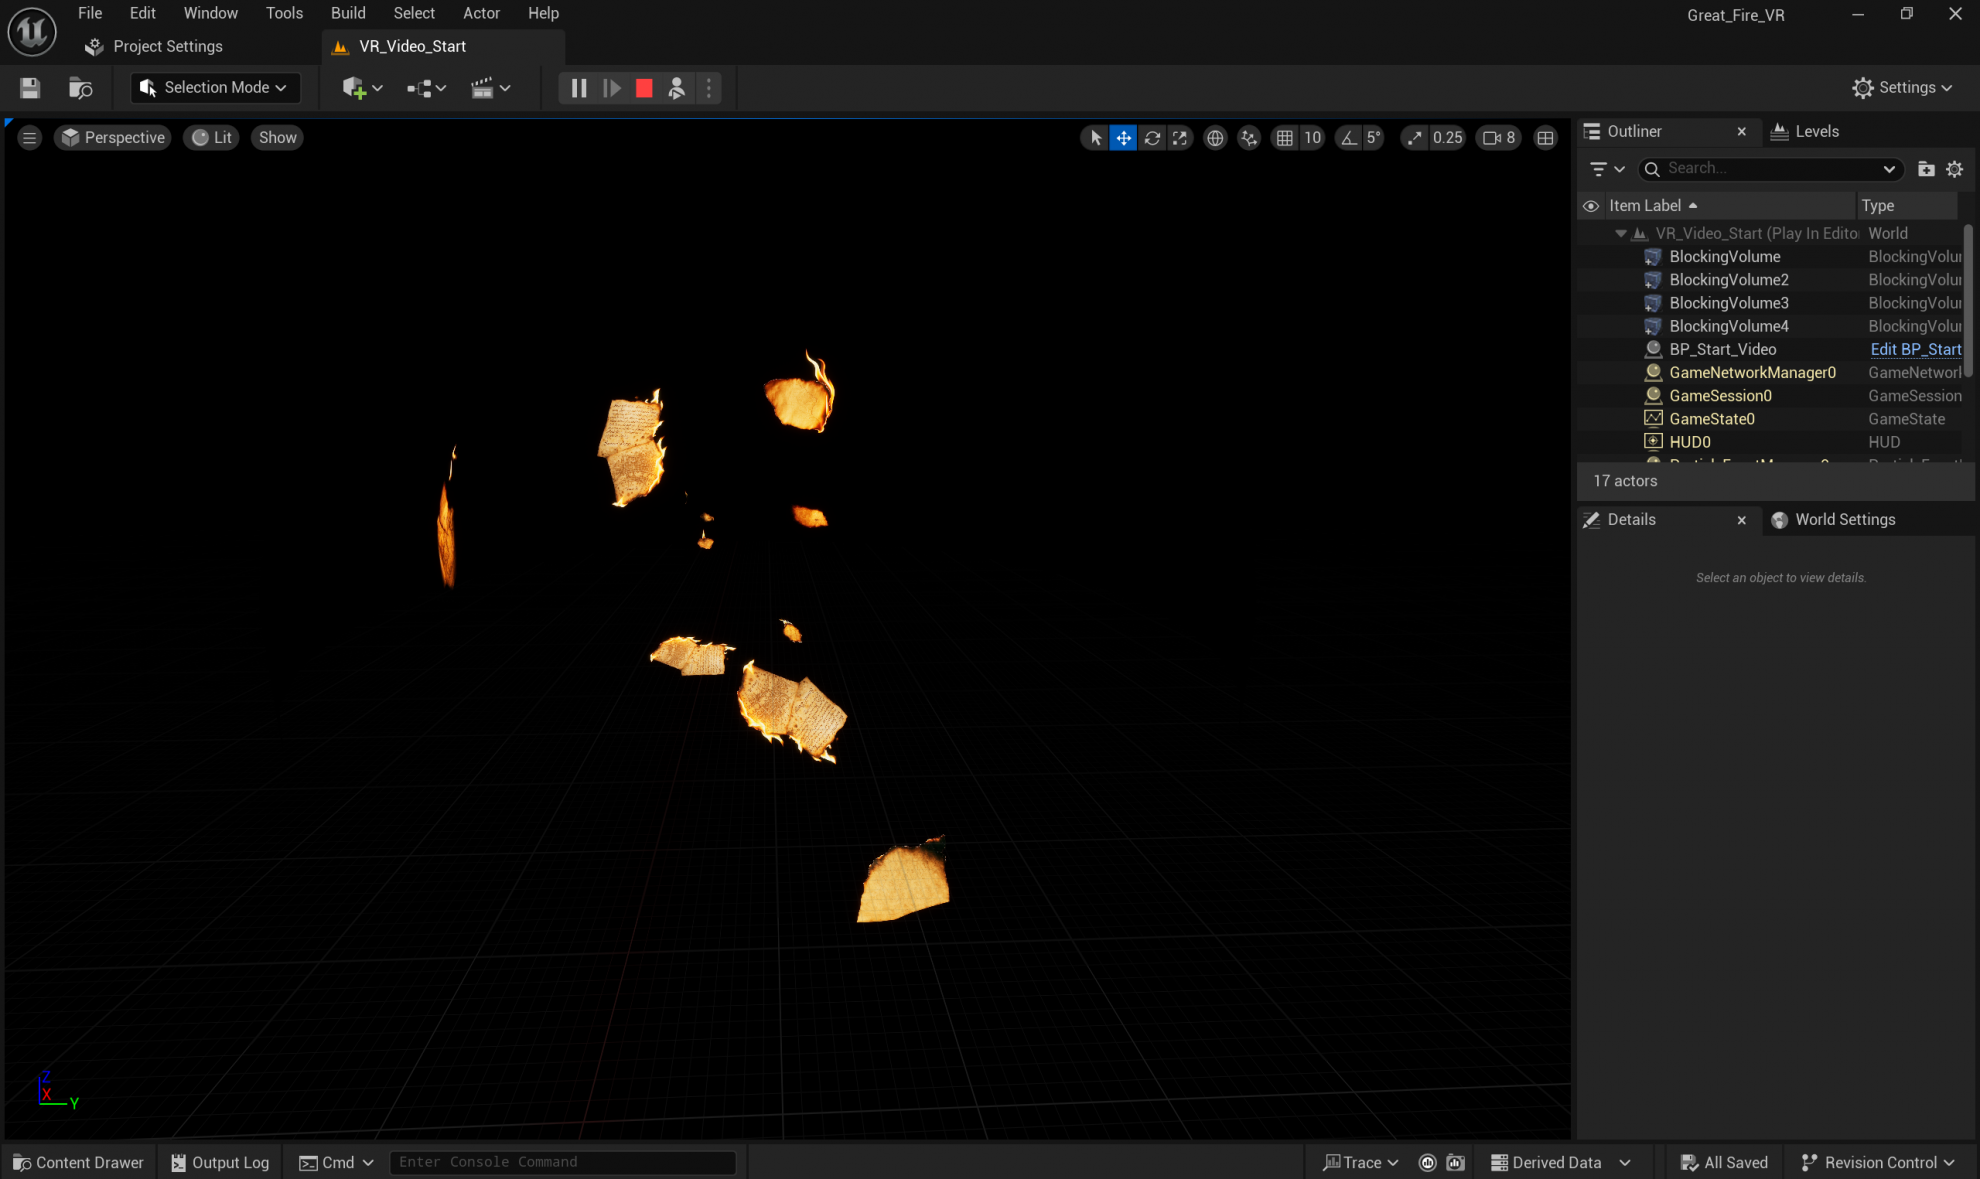Viewport: 1980px width, 1179px height.
Task: Switch to the World Settings tab
Action: pyautogui.click(x=1844, y=520)
